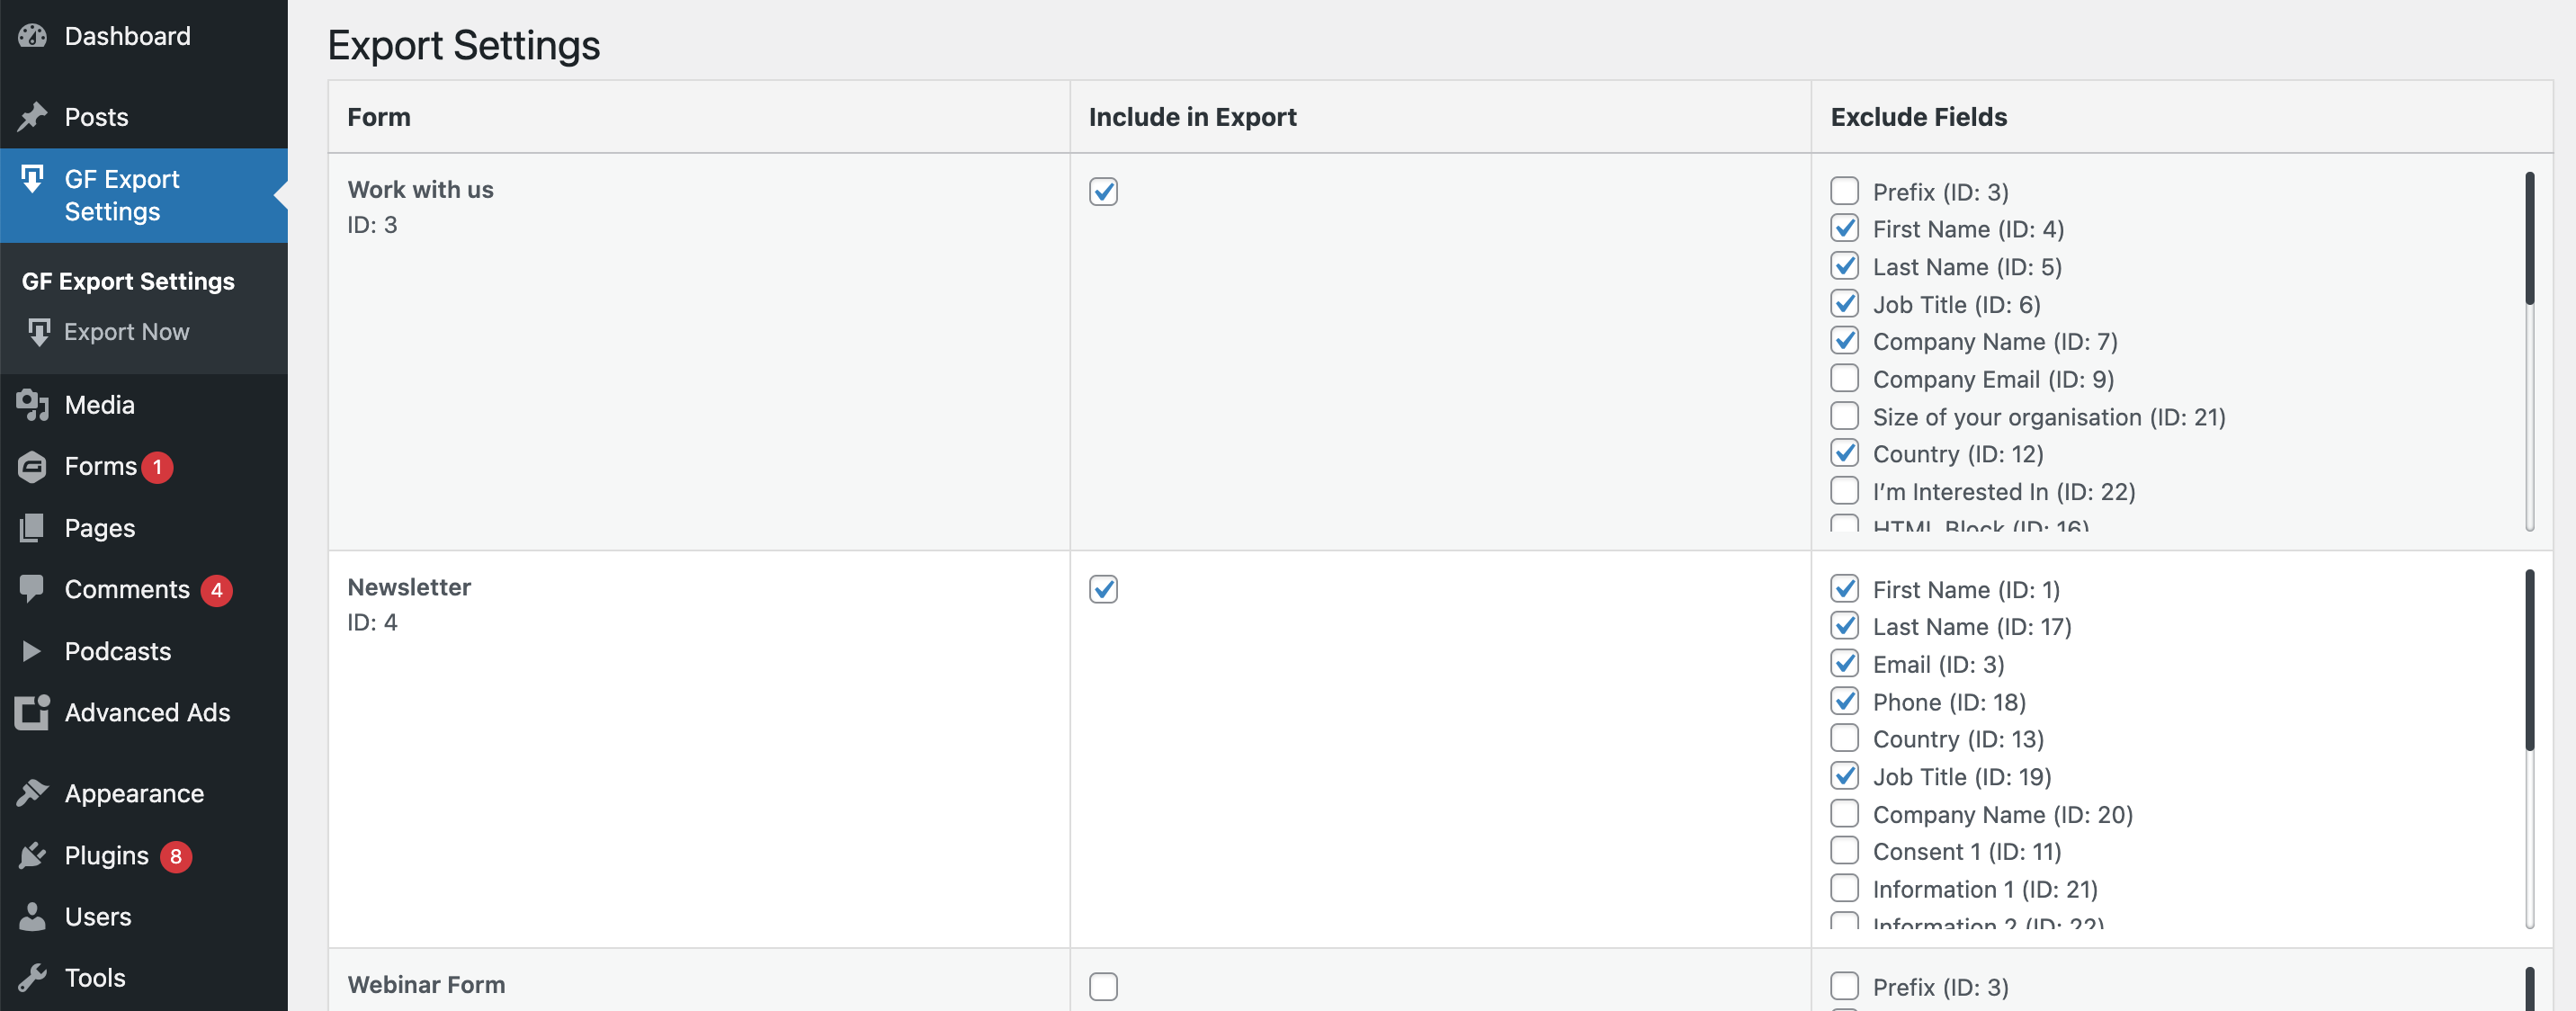Click the Dashboard gauge icon
This screenshot has width=2576, height=1011.
tap(32, 36)
